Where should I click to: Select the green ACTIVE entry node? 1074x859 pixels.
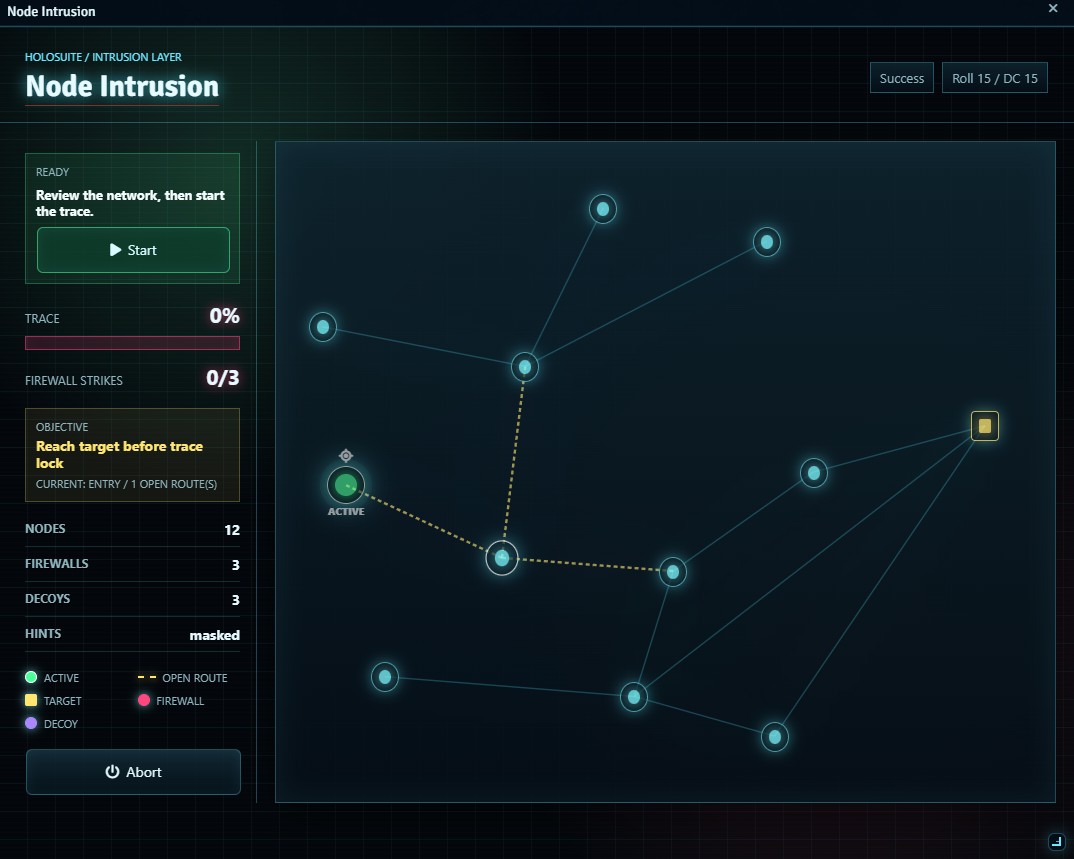click(346, 485)
